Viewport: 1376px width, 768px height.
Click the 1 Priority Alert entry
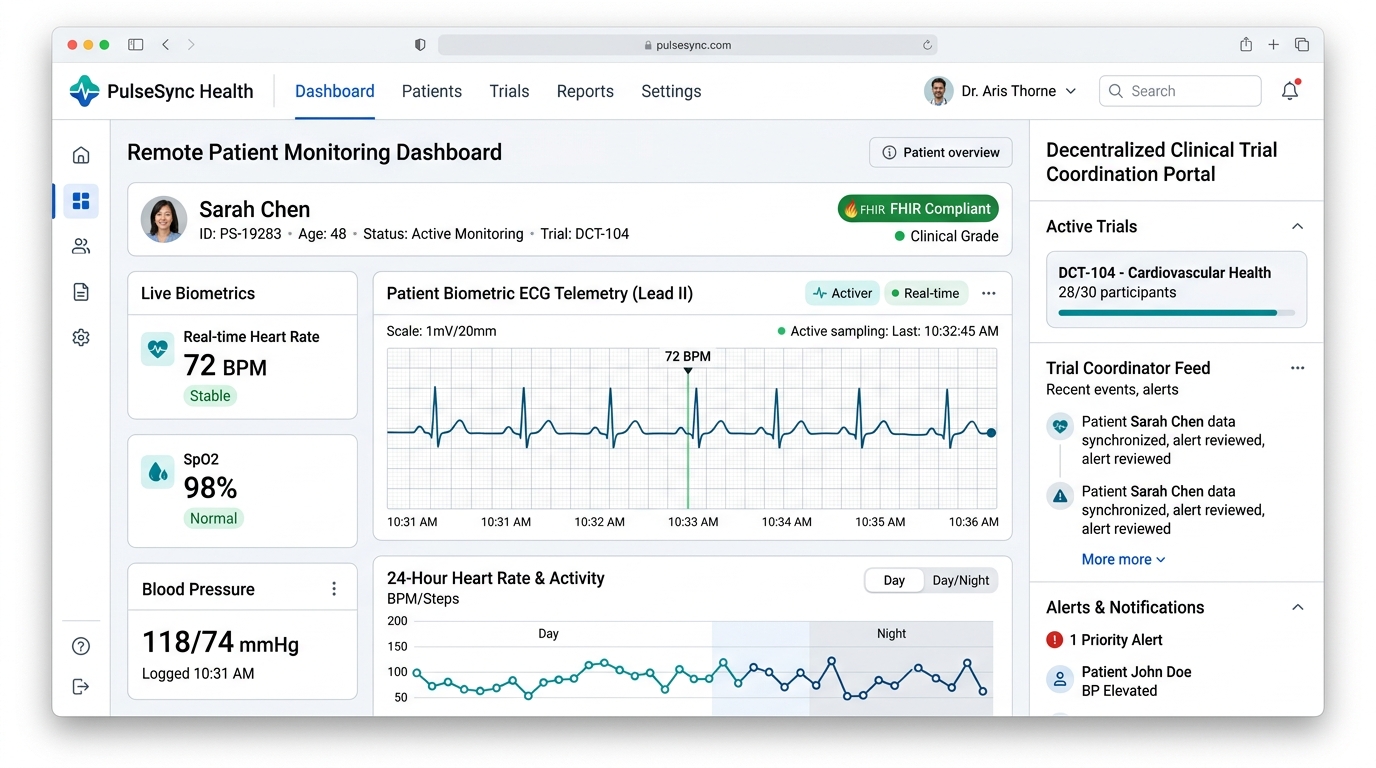1104,640
